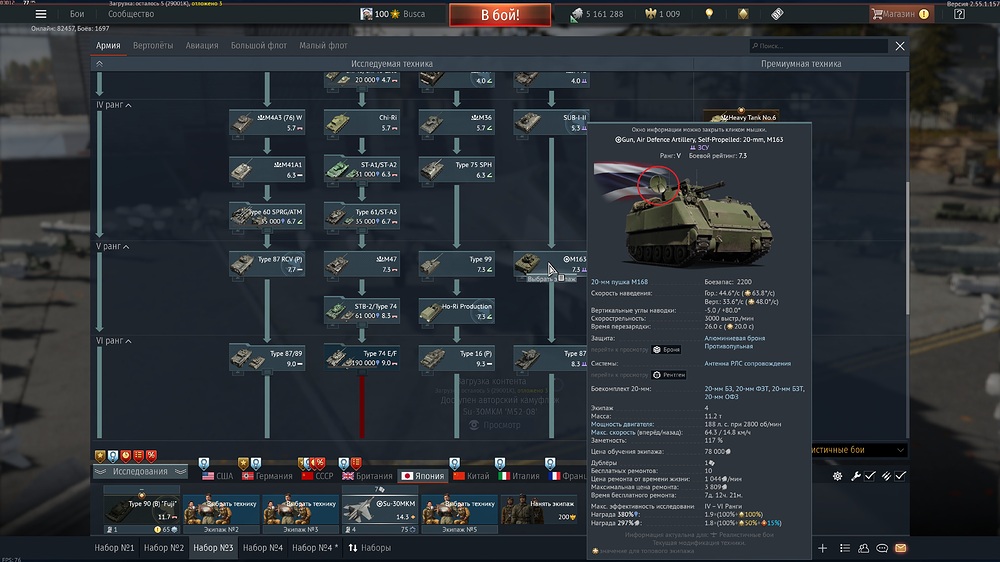Select the STB-2/Type 74 tank

tap(362, 311)
